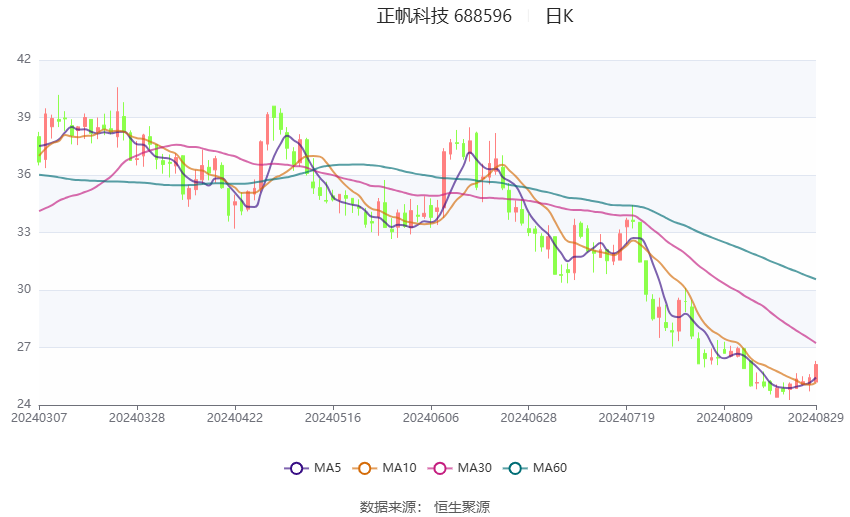Toggle the MA10 legend series
The width and height of the screenshot is (850, 517).
click(384, 468)
